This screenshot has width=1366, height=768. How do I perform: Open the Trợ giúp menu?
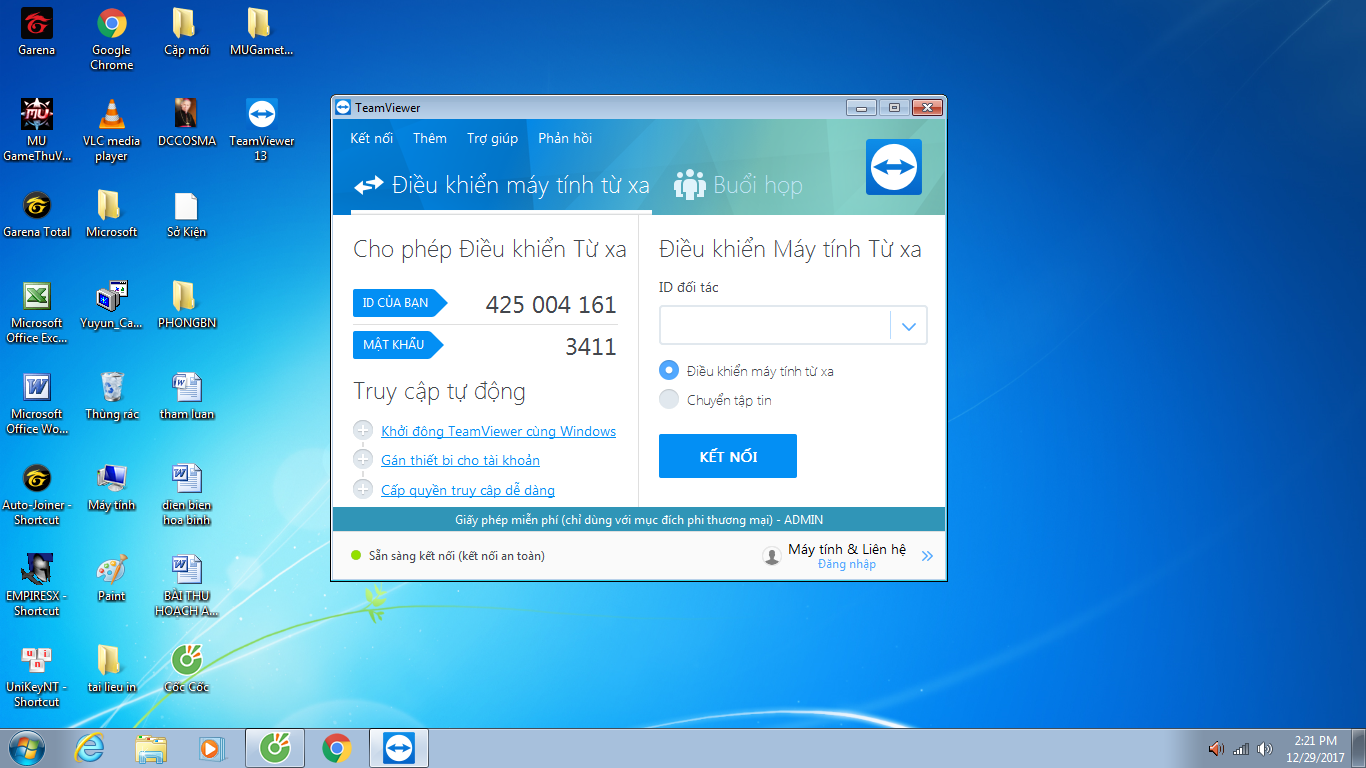click(x=492, y=138)
